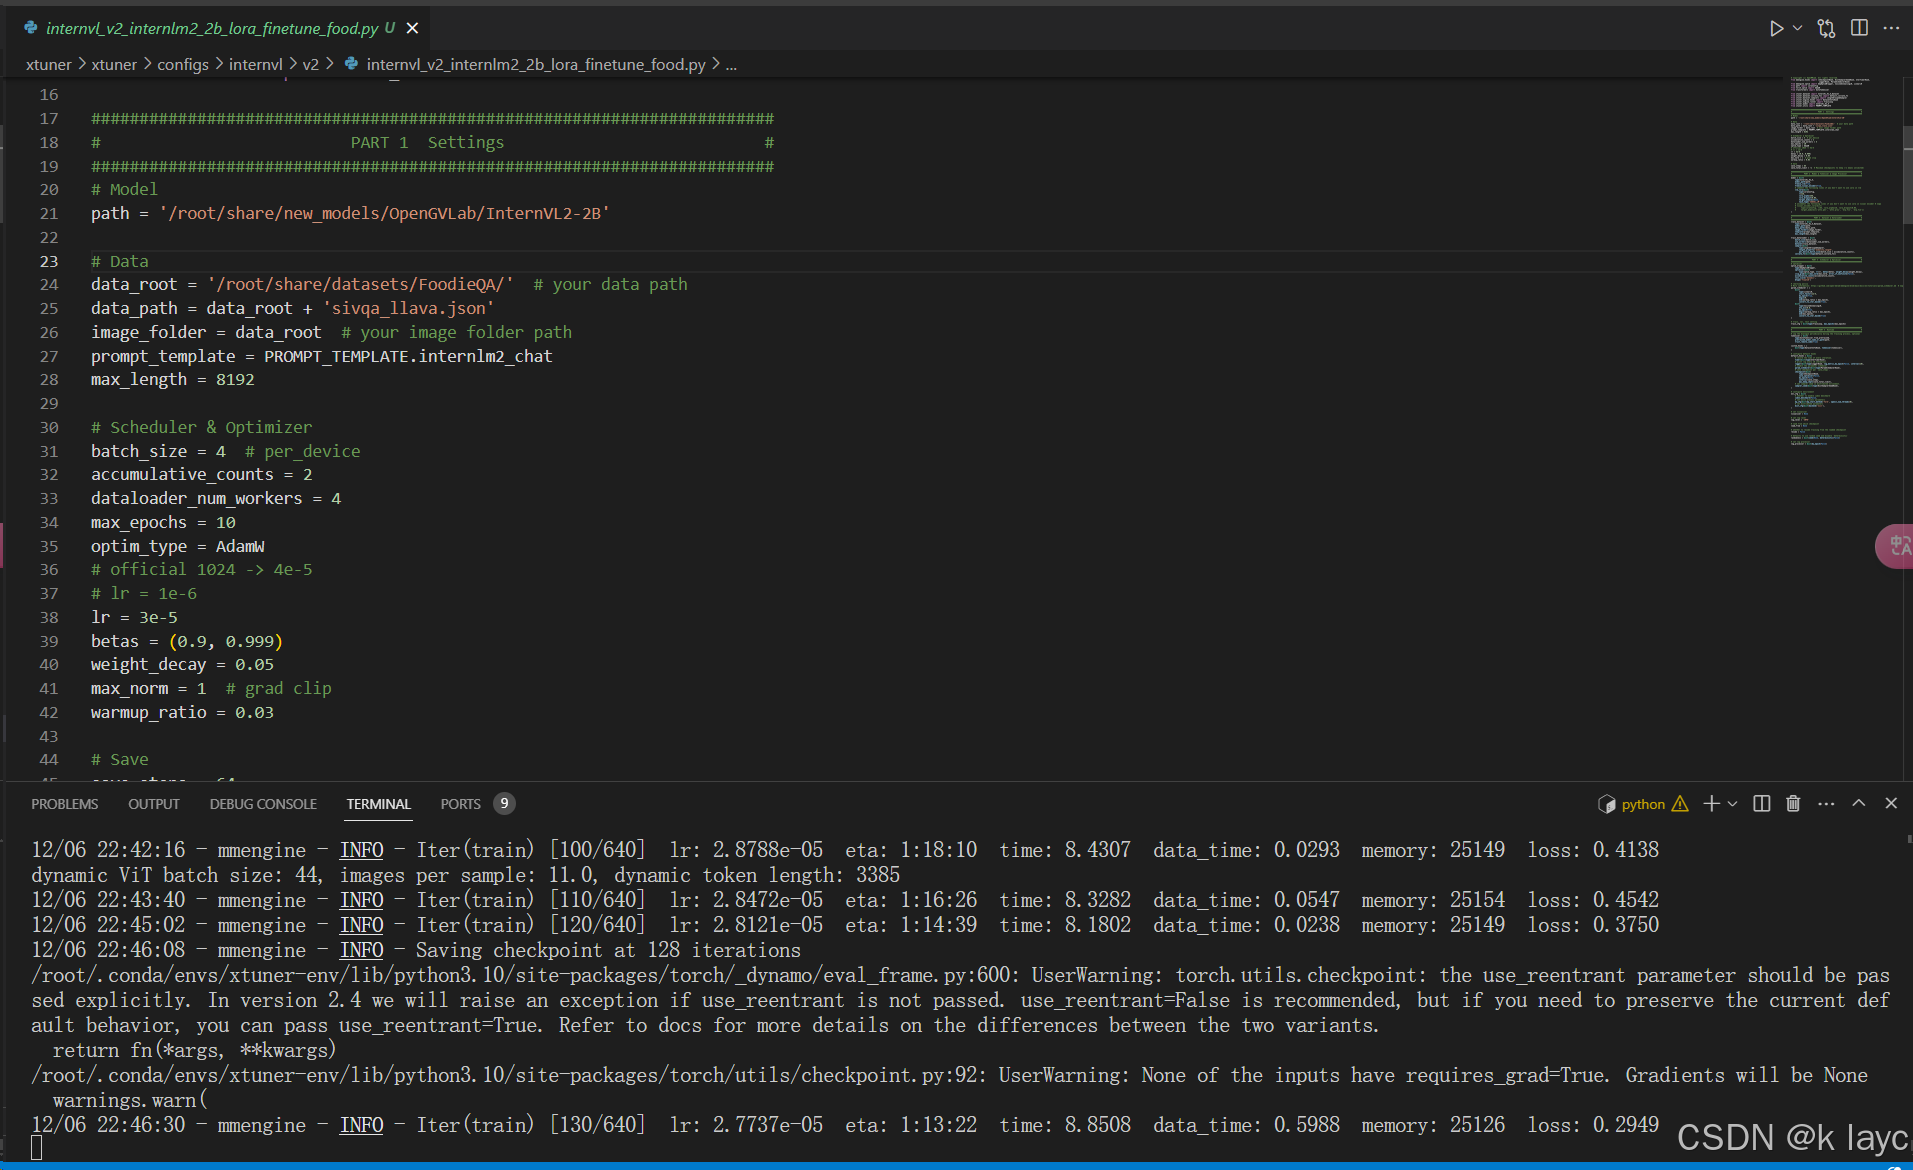Click max_epochs = 10 line
1913x1170 pixels.
(163, 522)
